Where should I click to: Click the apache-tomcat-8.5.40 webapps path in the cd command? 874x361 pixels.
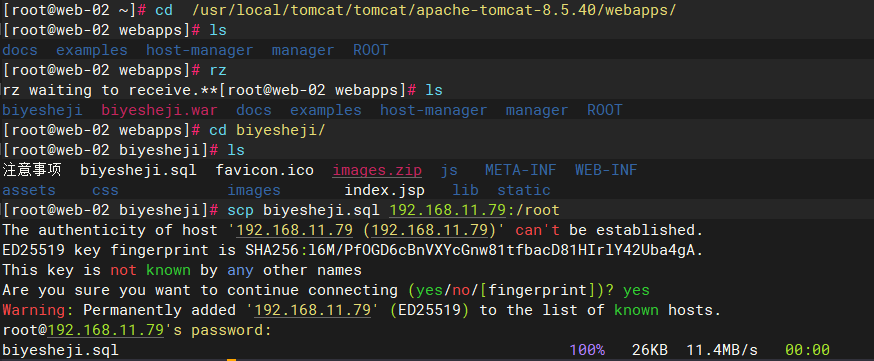[434, 10]
